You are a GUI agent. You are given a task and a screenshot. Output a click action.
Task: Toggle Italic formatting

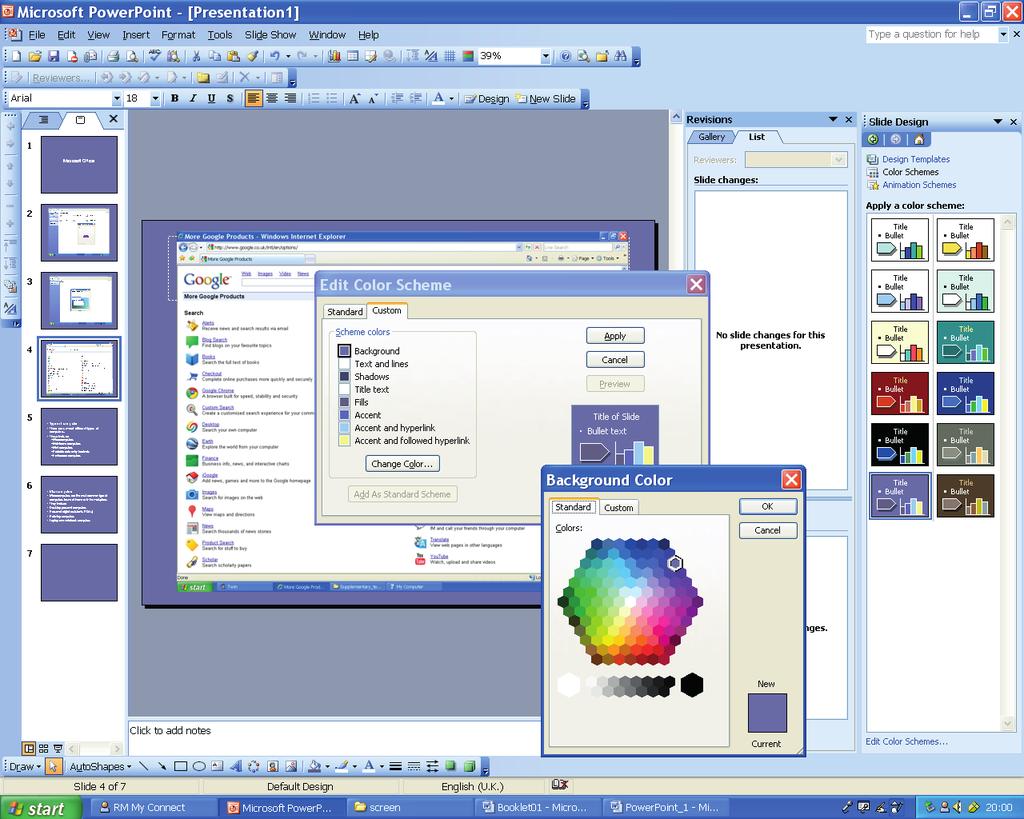coord(193,99)
